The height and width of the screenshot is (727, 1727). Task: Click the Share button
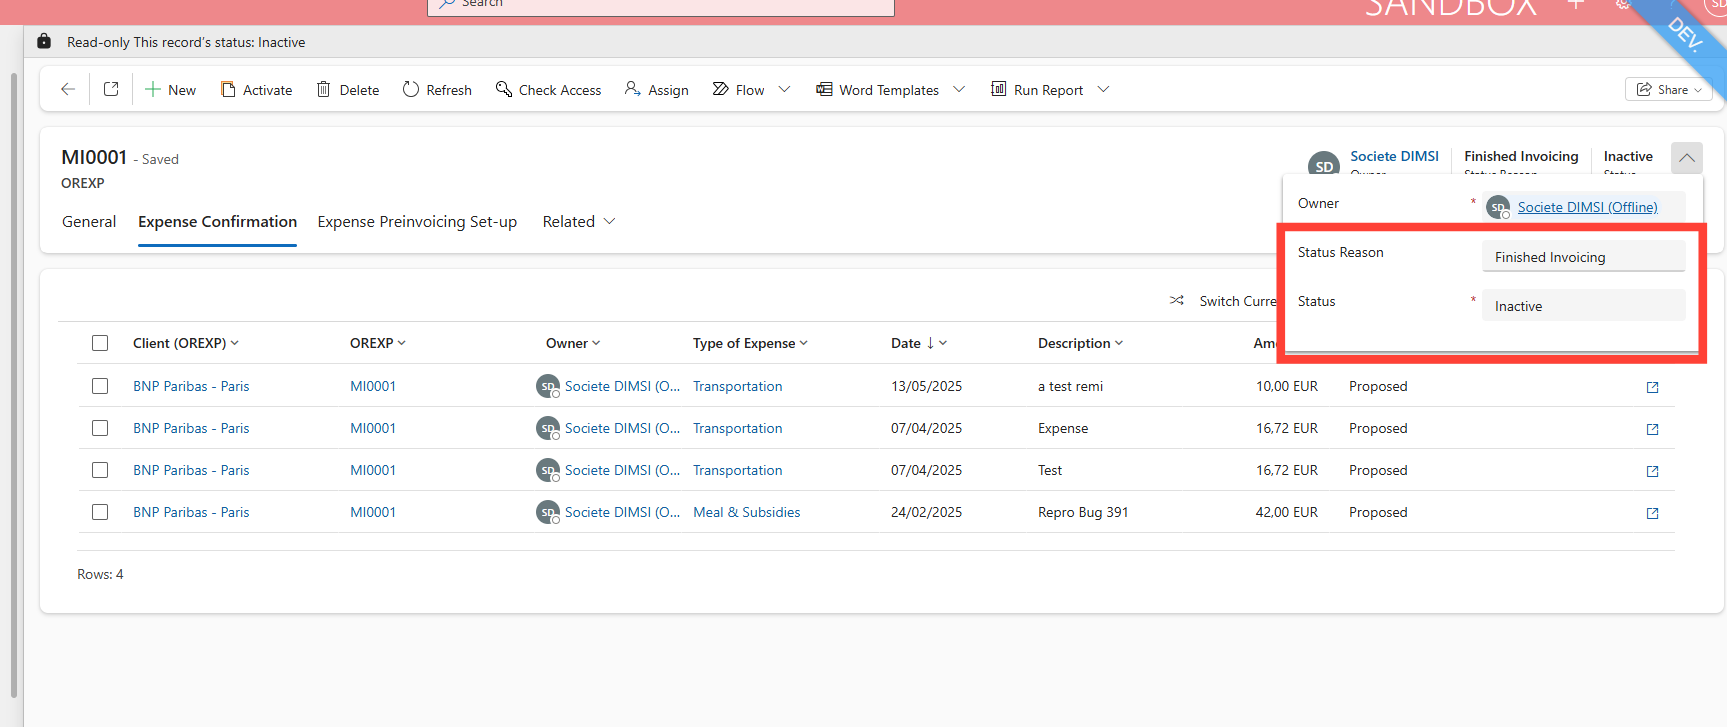(x=1669, y=89)
